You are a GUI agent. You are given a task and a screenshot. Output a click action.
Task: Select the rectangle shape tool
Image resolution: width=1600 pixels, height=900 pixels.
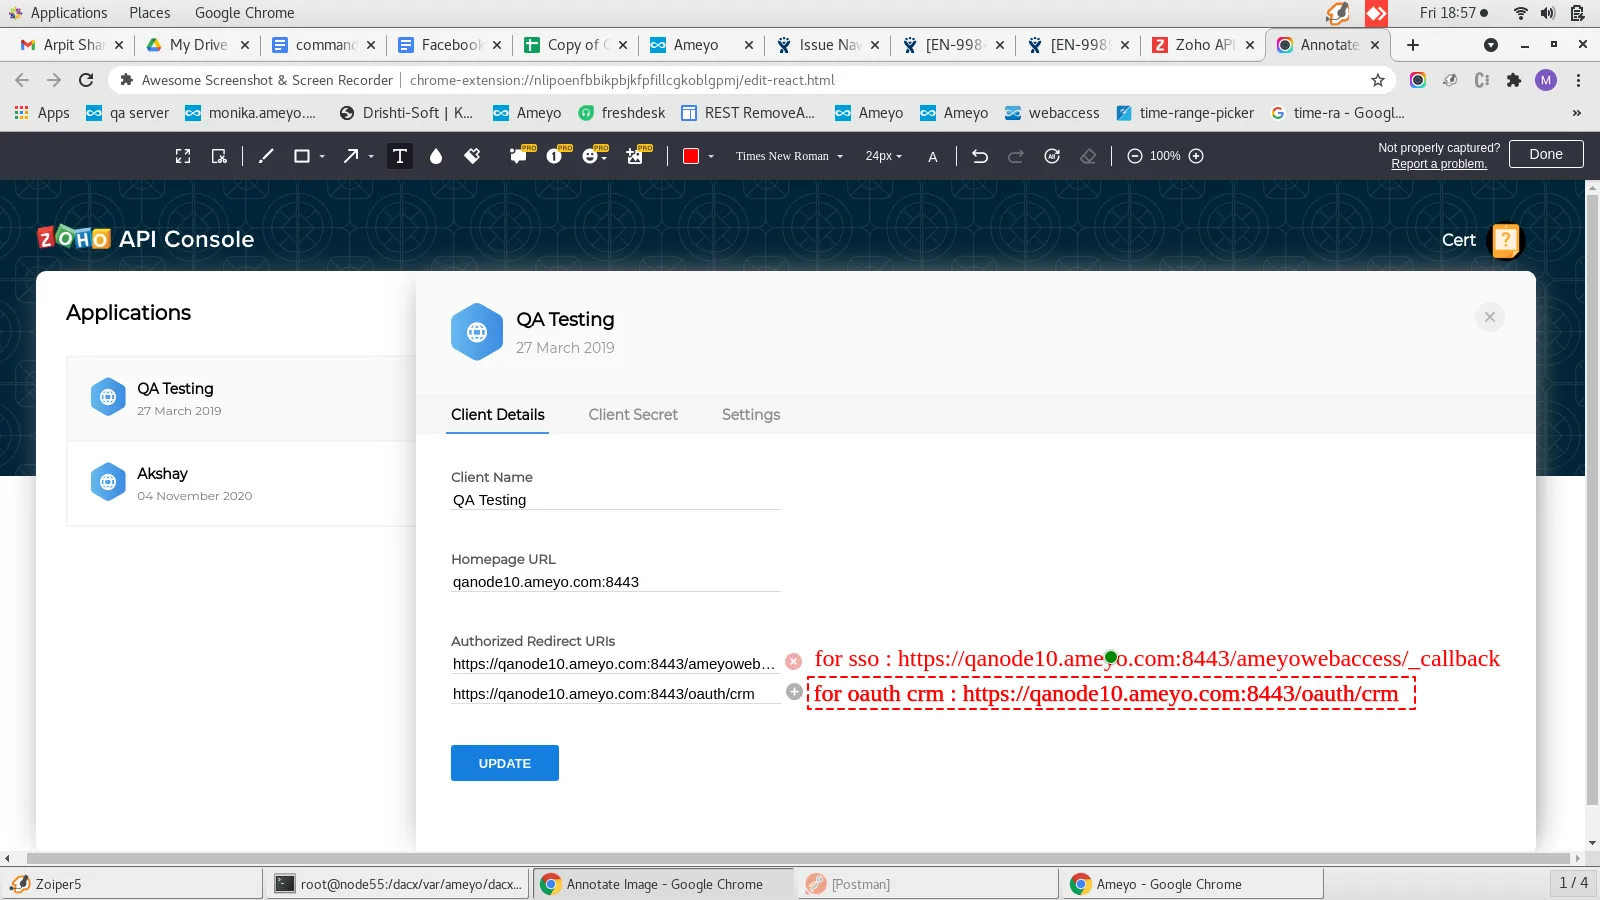point(301,156)
